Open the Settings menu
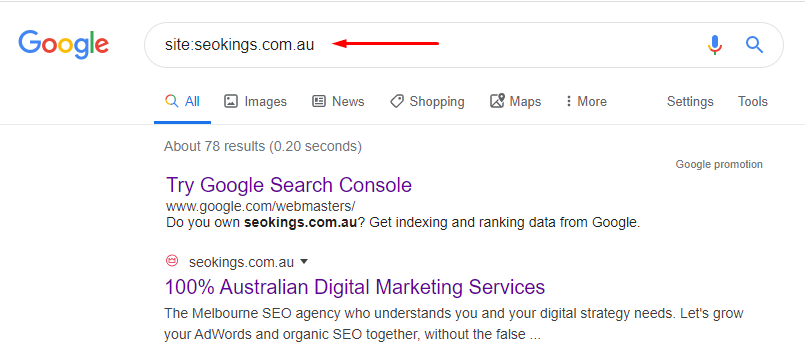 (690, 102)
